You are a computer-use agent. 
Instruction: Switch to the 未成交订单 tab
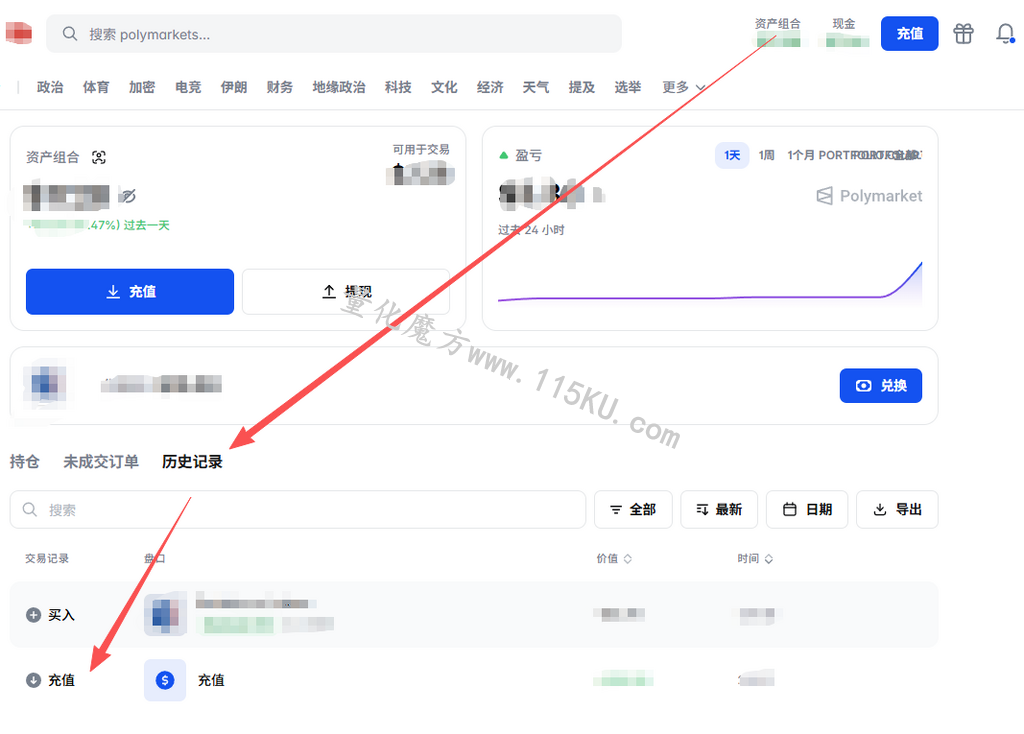pos(101,462)
